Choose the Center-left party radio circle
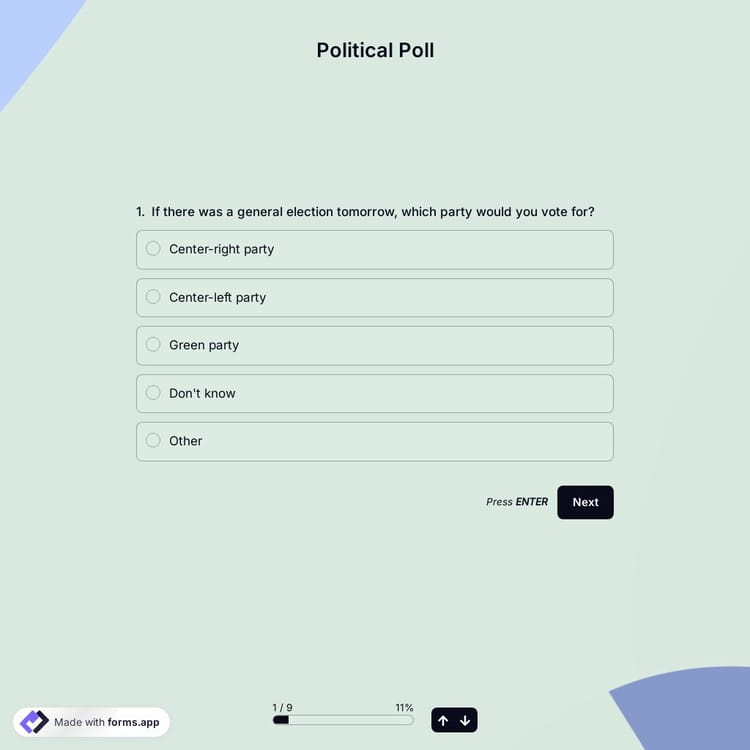 tap(153, 297)
